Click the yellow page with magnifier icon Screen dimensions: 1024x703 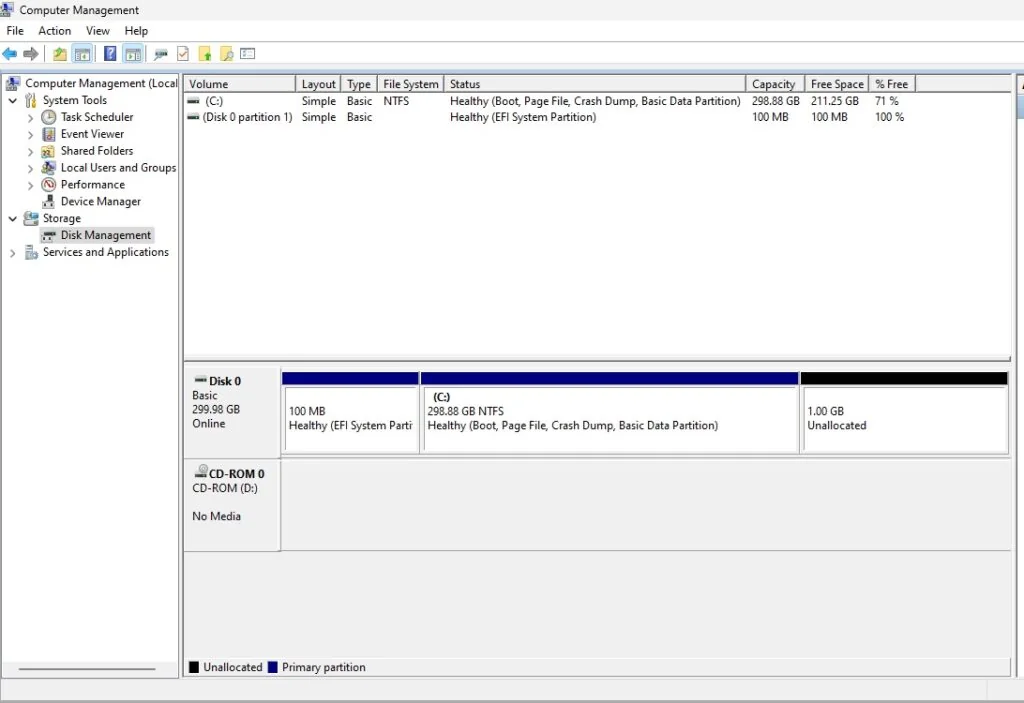227,54
